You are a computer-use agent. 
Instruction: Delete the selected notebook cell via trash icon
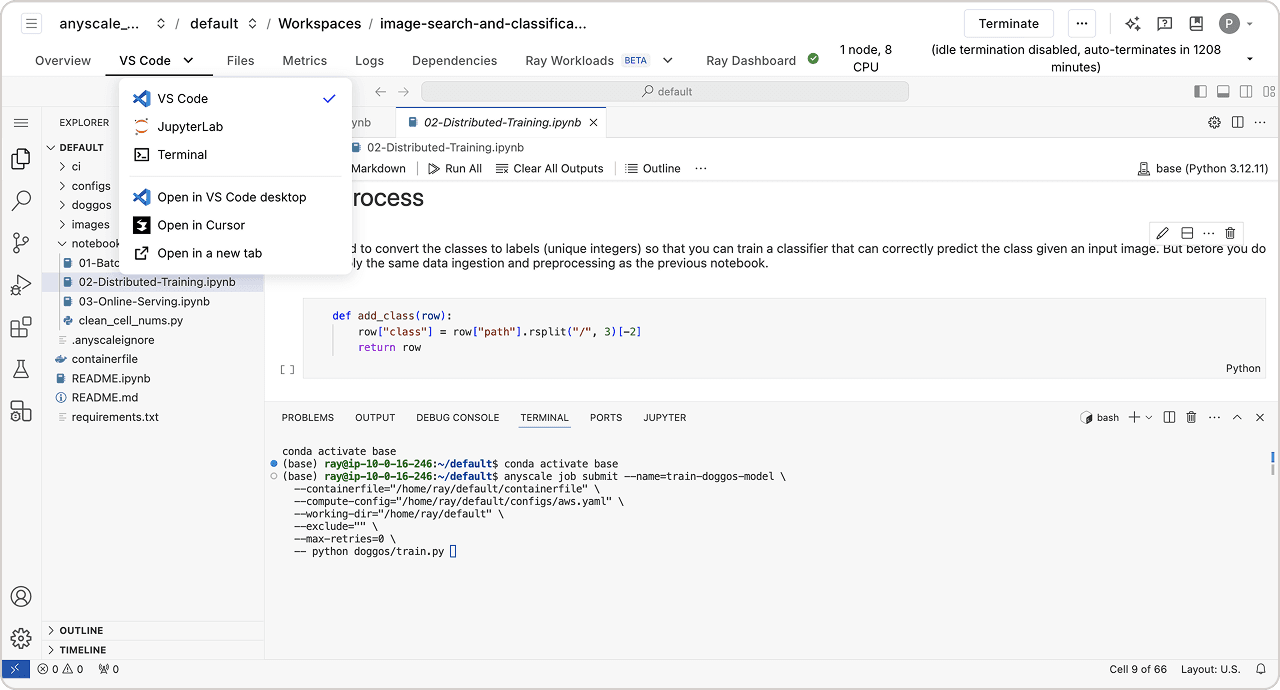click(x=1229, y=232)
